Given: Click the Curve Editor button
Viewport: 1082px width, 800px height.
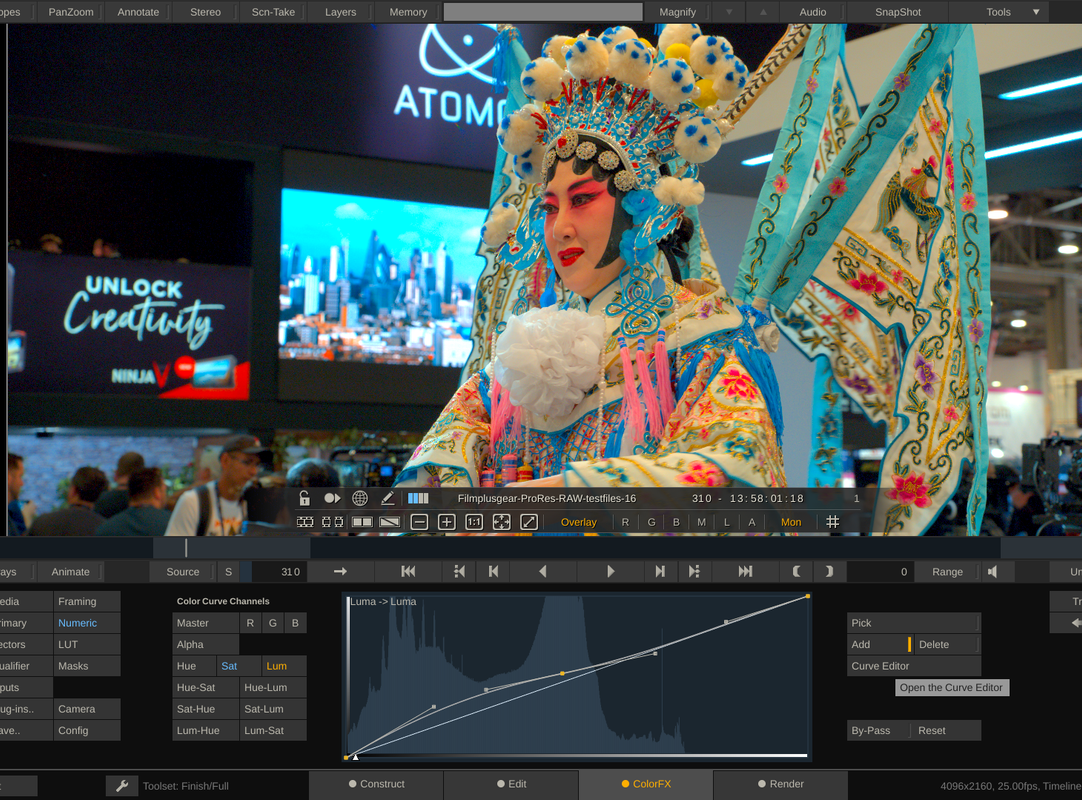Looking at the screenshot, I should point(914,666).
